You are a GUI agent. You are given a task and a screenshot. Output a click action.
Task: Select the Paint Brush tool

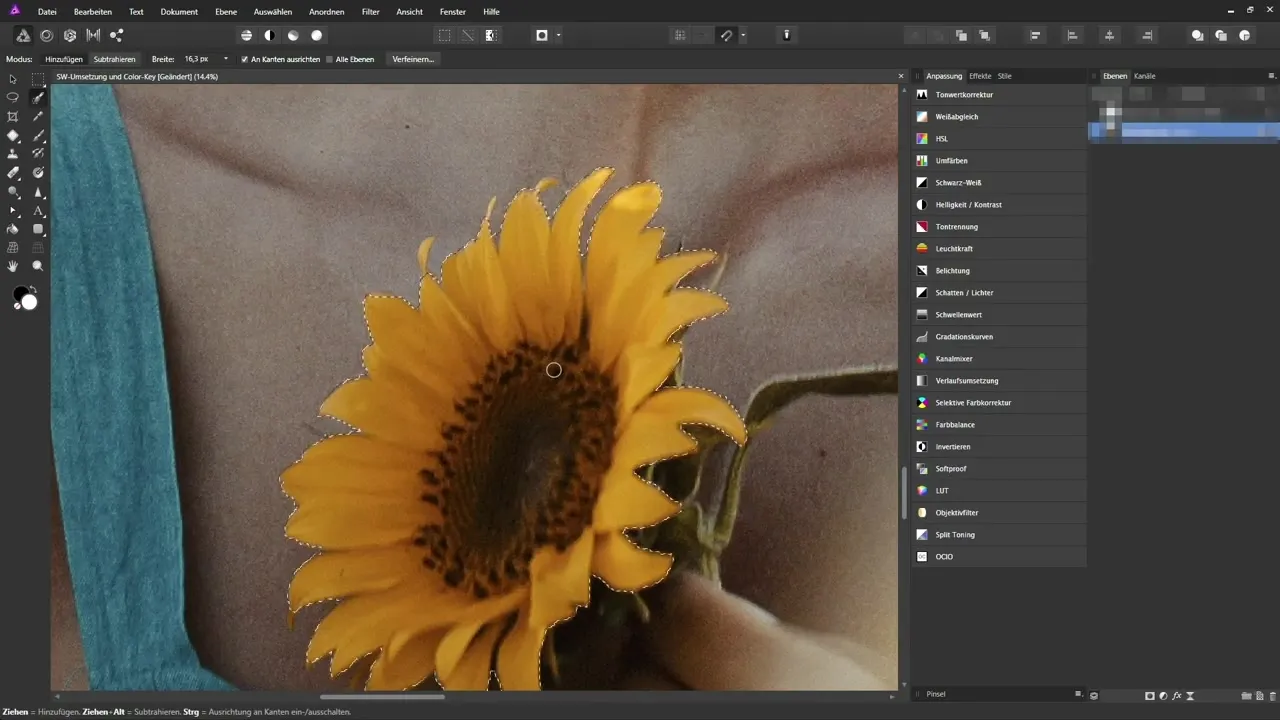tap(38, 135)
